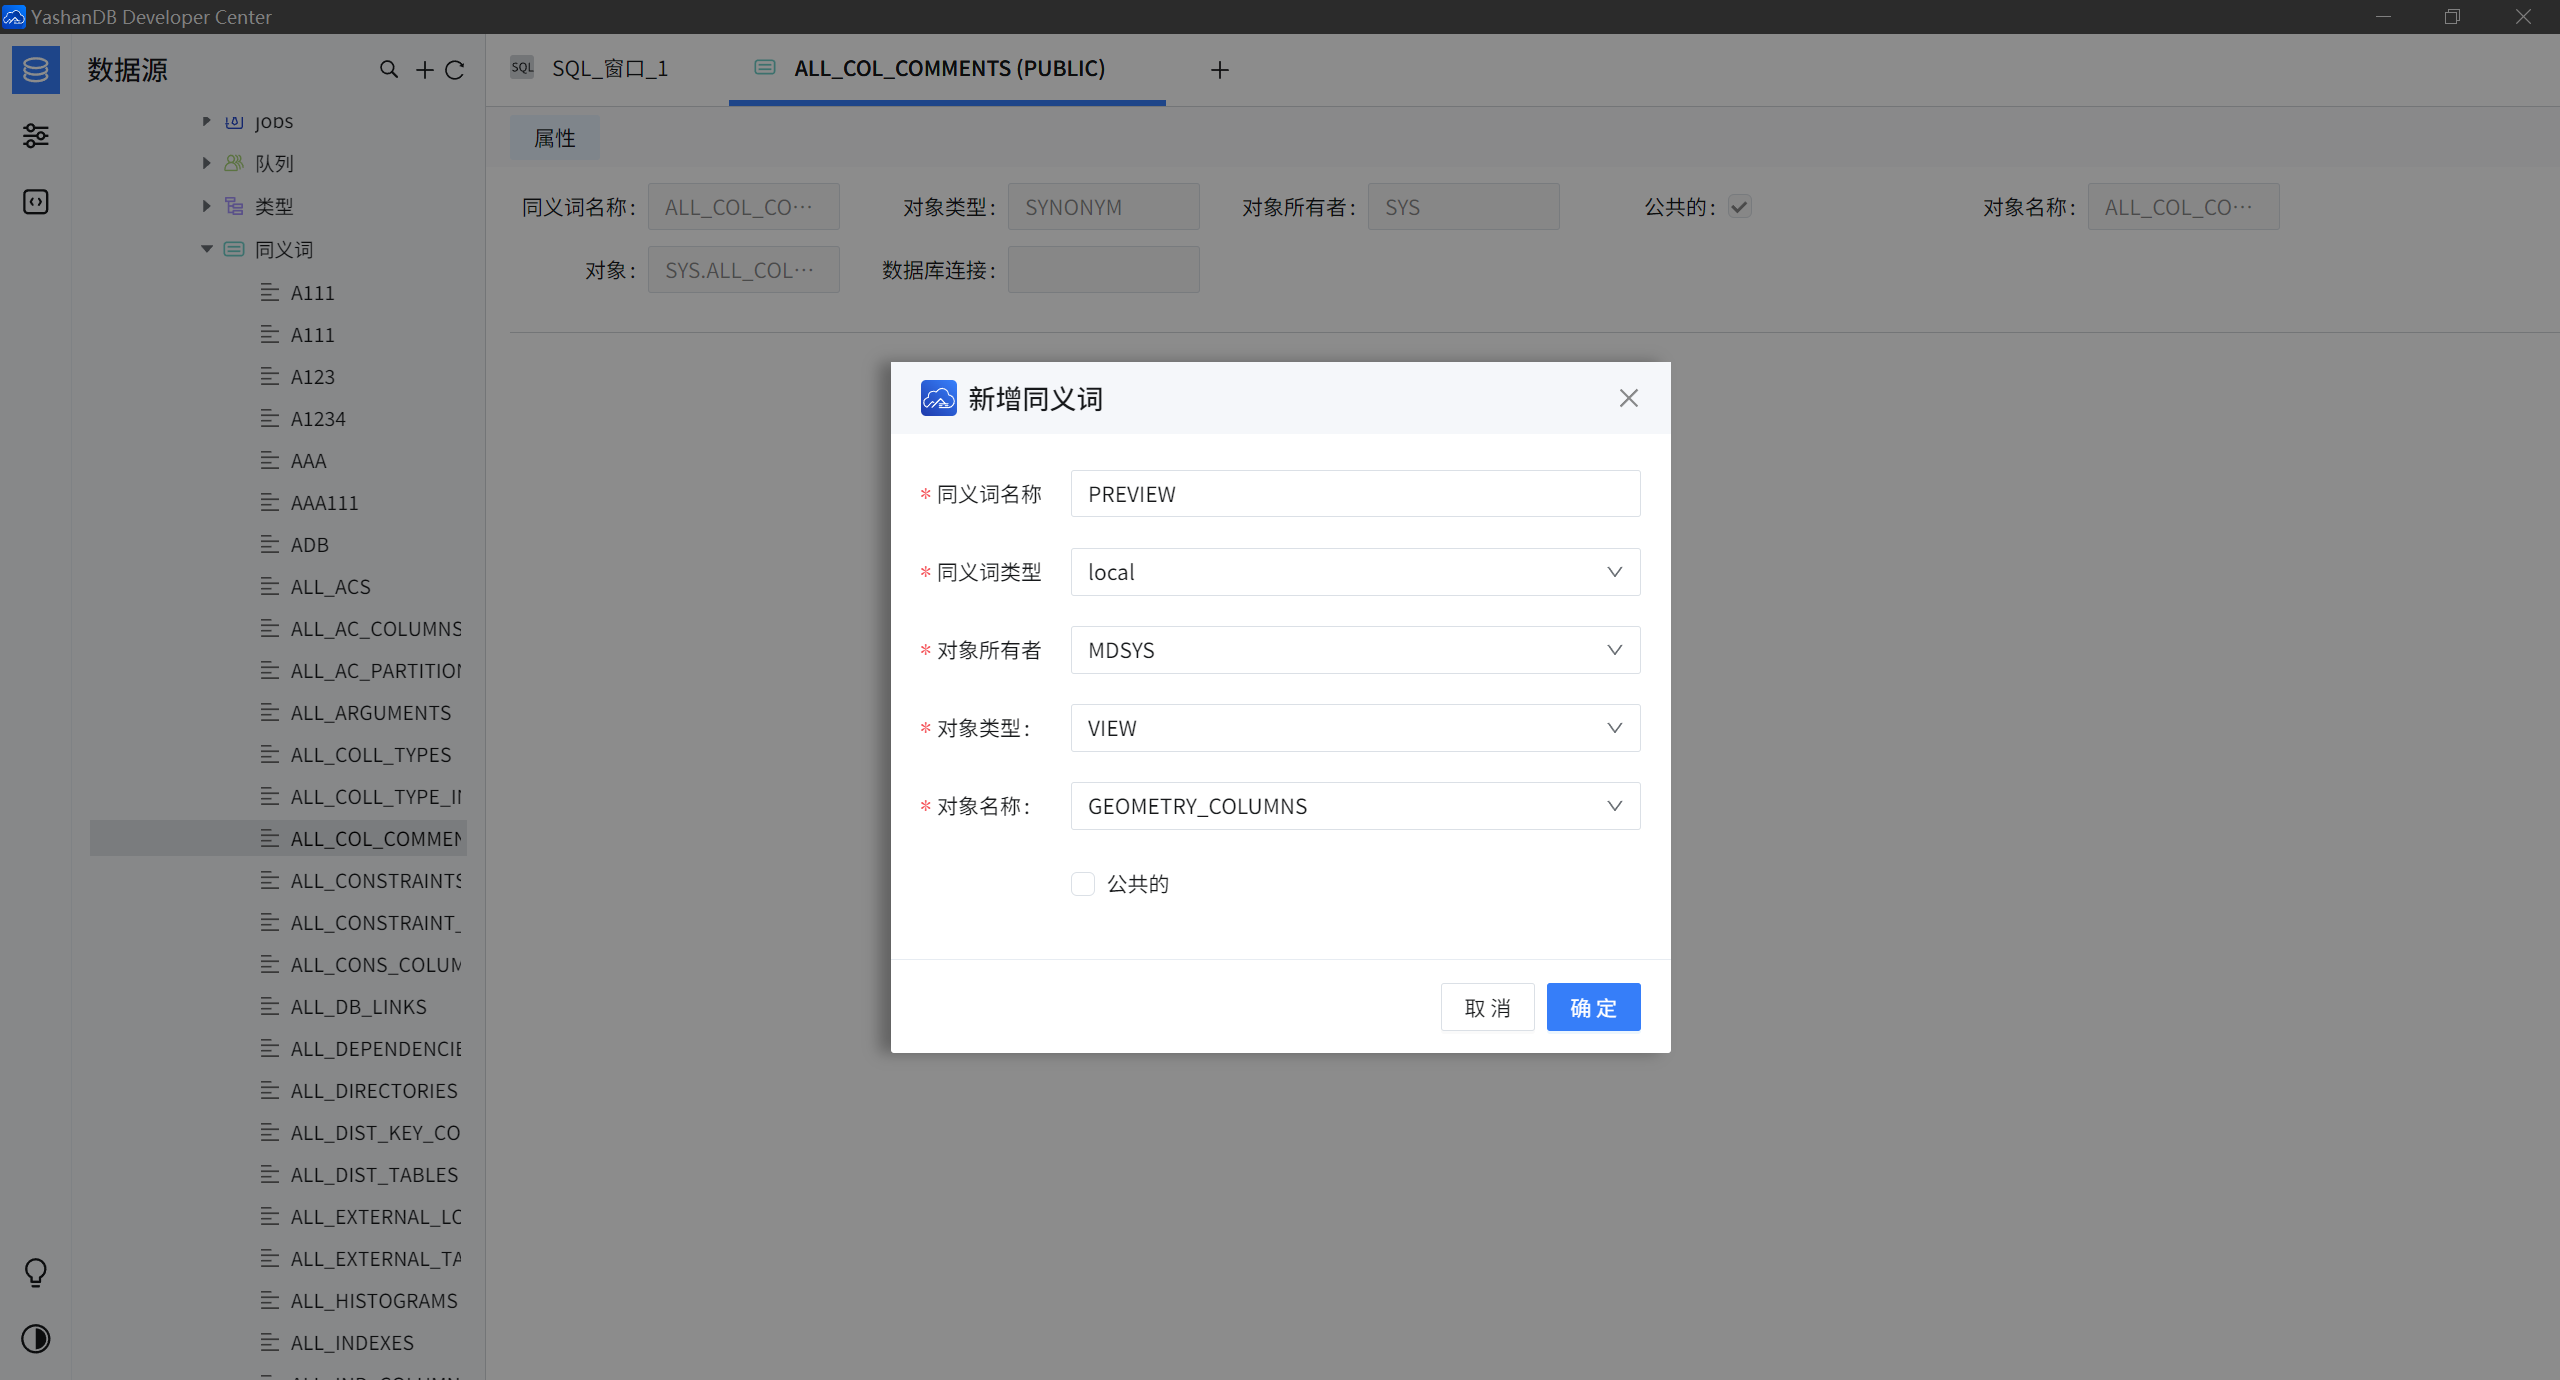Select the ALL_EXTERNAL_TA synonym
The height and width of the screenshot is (1380, 2560).
(376, 1259)
